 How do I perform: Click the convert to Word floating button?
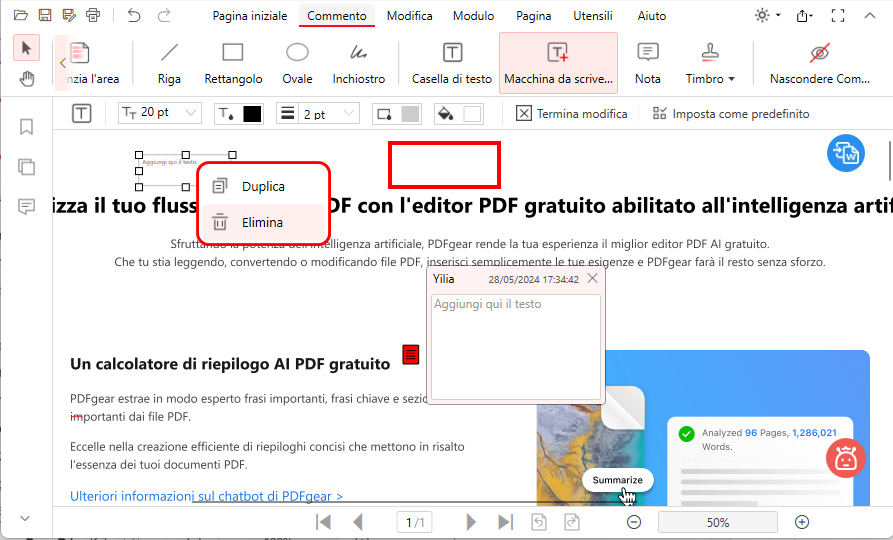coord(846,153)
